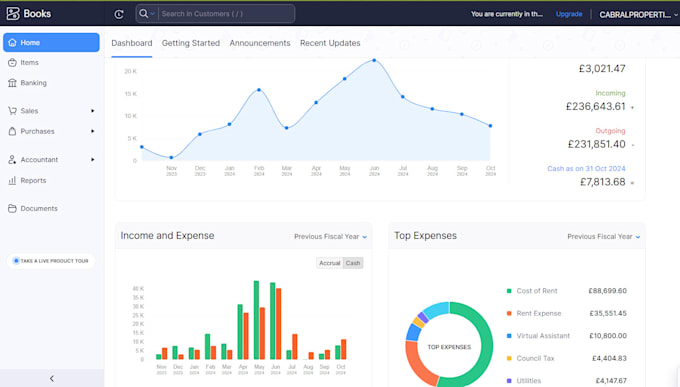Click the Virtual Assistant blue swatch
The image size is (680, 387).
tap(509, 336)
